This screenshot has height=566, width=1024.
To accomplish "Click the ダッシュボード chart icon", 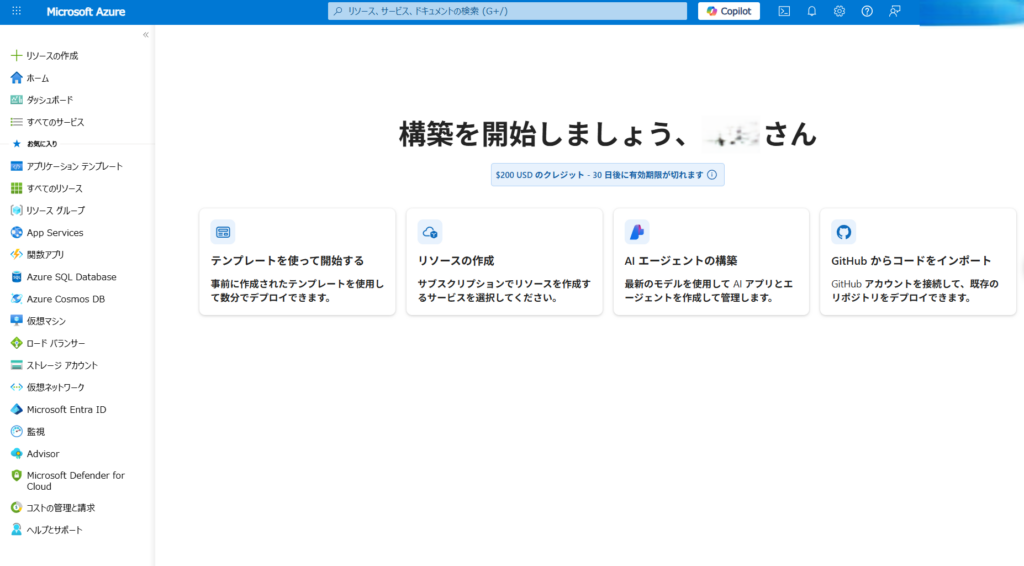I will pos(16,100).
